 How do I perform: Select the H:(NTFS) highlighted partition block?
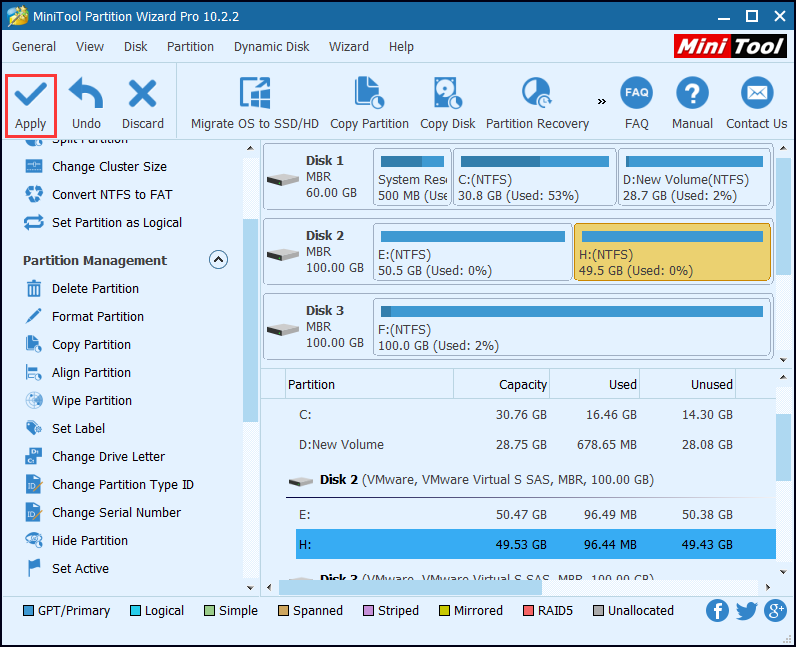(x=672, y=252)
